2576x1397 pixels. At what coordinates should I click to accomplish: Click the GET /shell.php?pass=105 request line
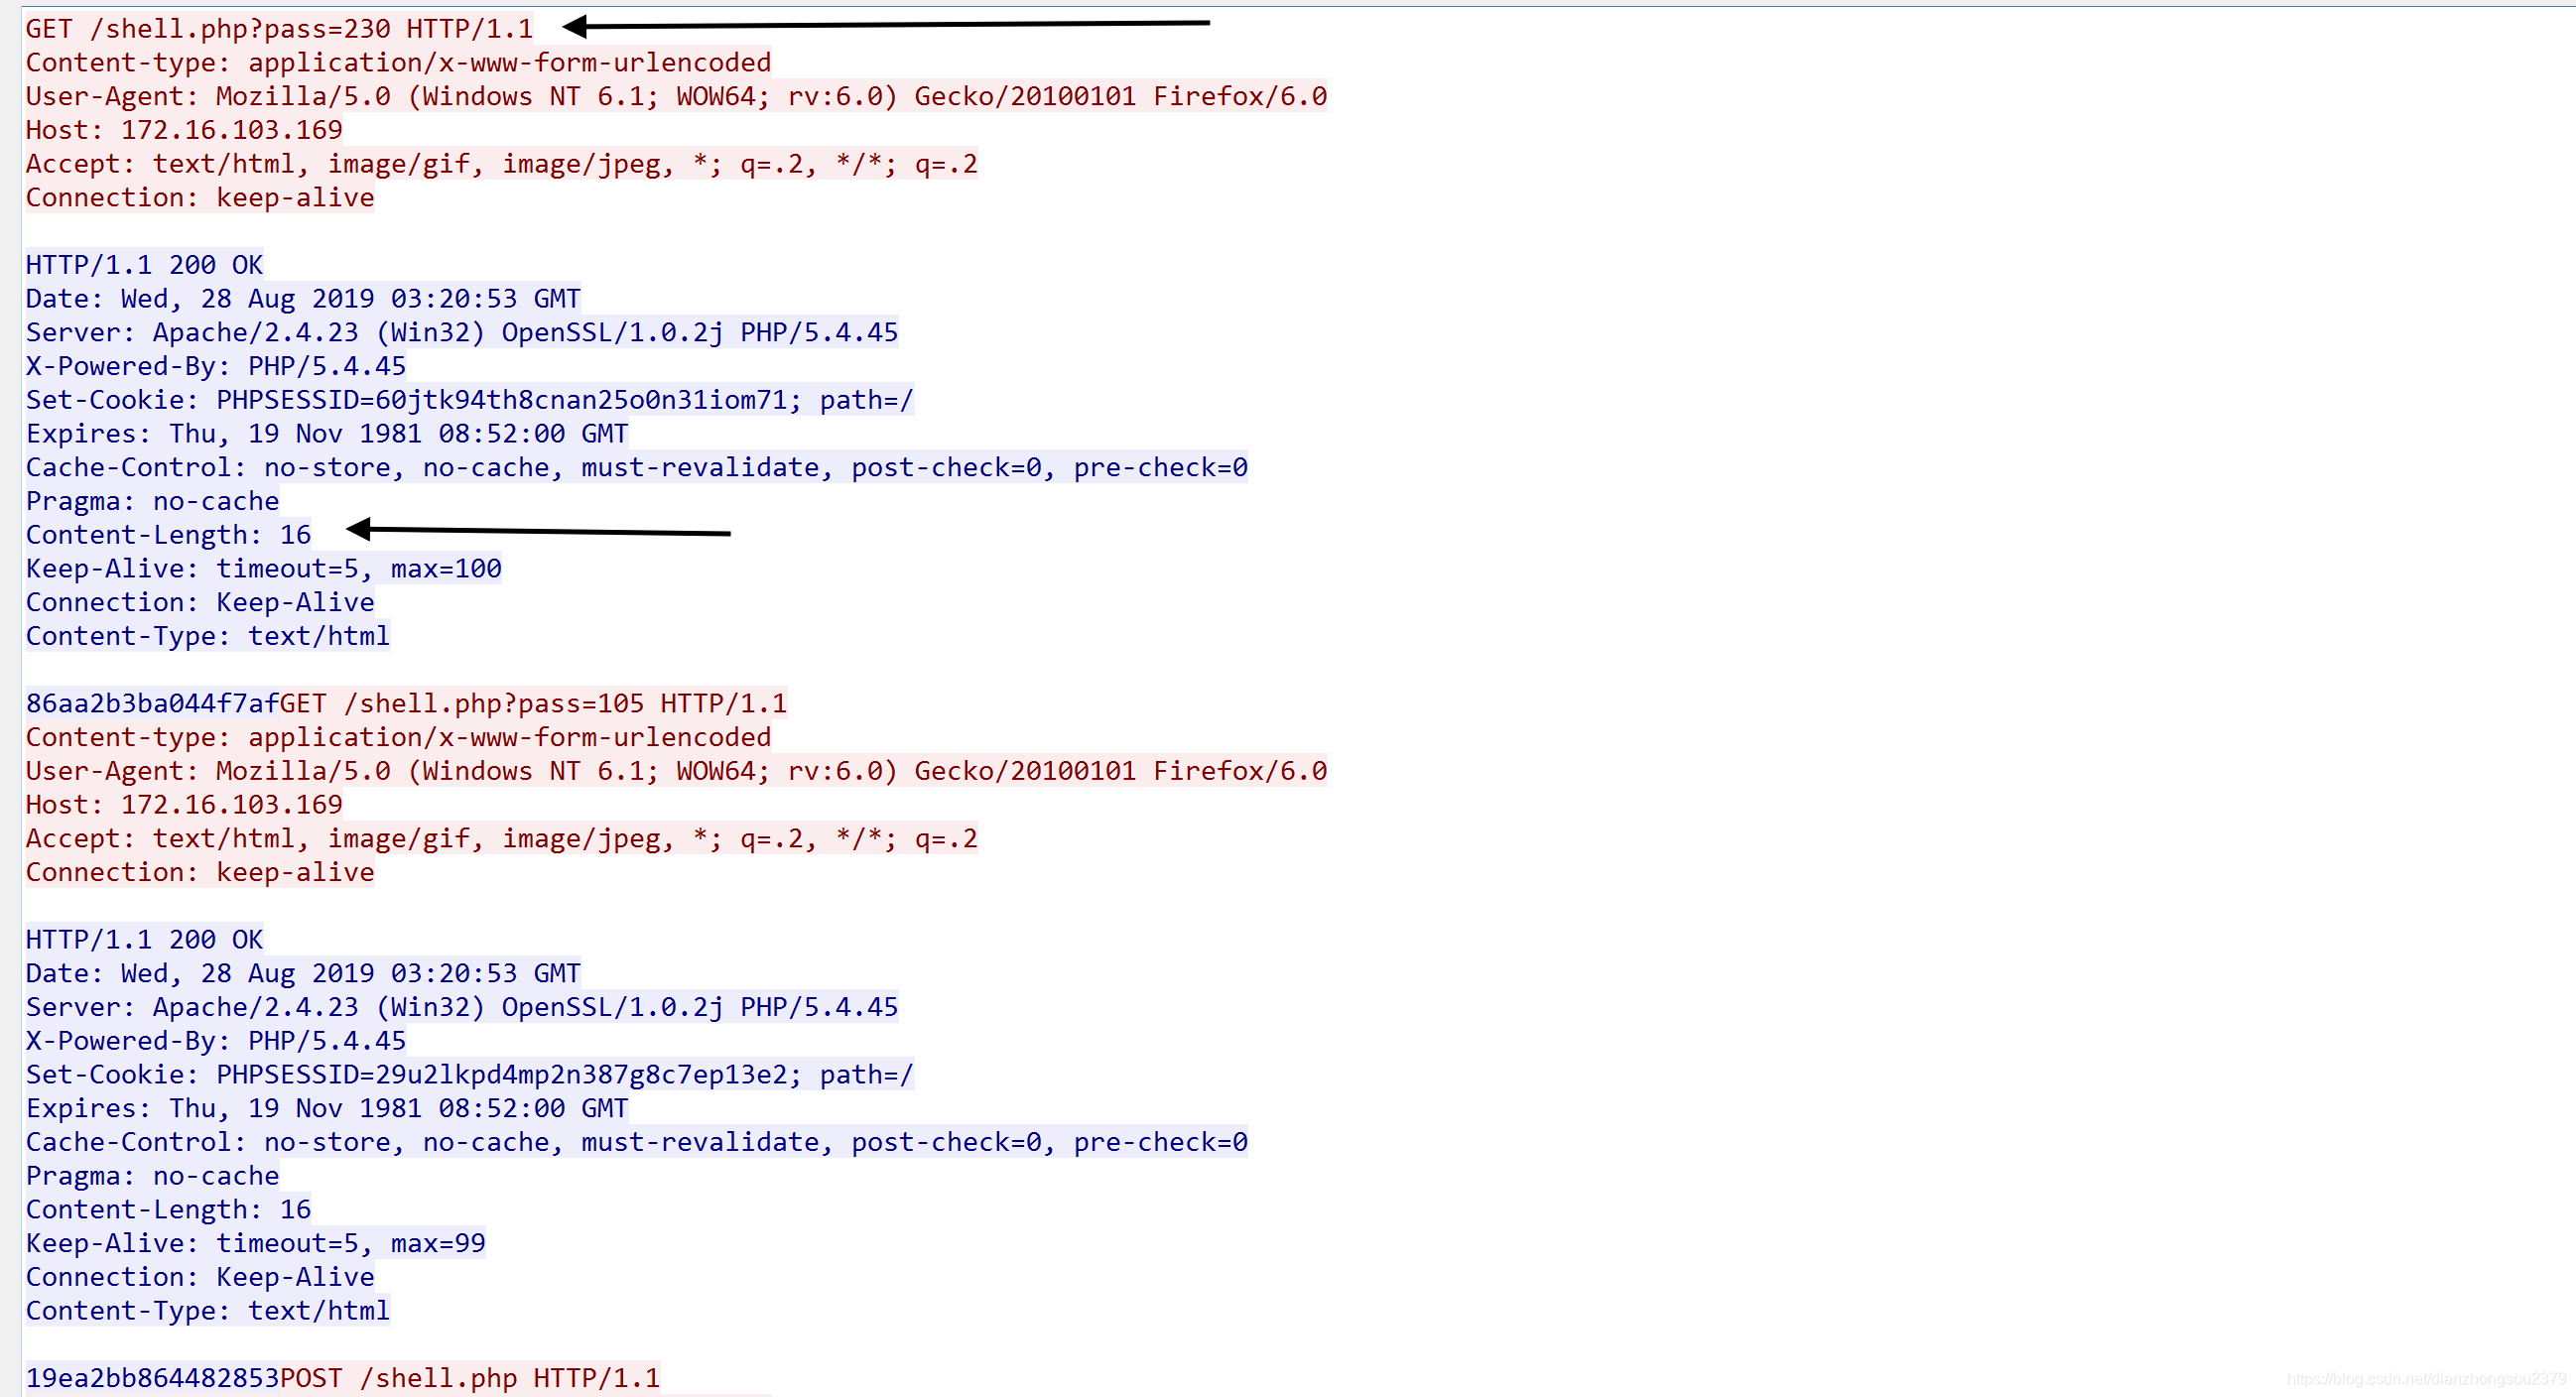coord(532,703)
